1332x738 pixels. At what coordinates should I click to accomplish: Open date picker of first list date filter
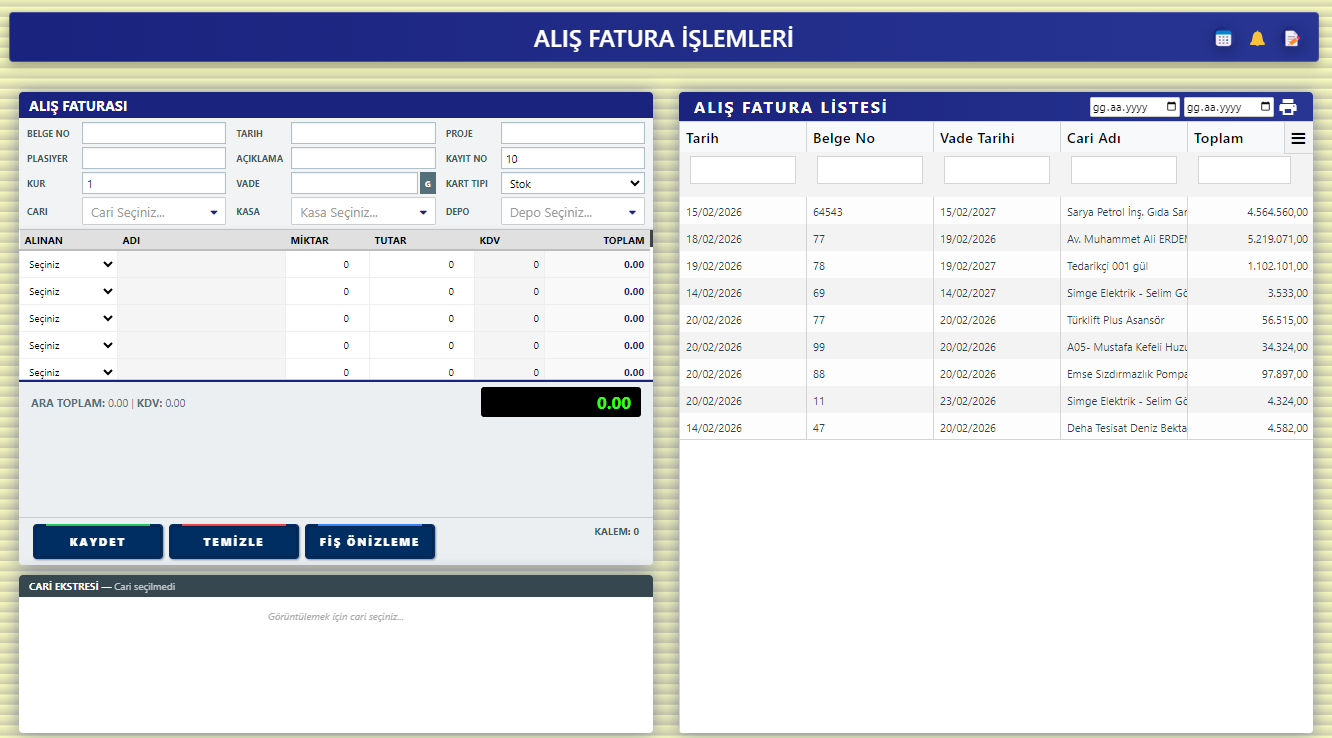tap(1170, 107)
